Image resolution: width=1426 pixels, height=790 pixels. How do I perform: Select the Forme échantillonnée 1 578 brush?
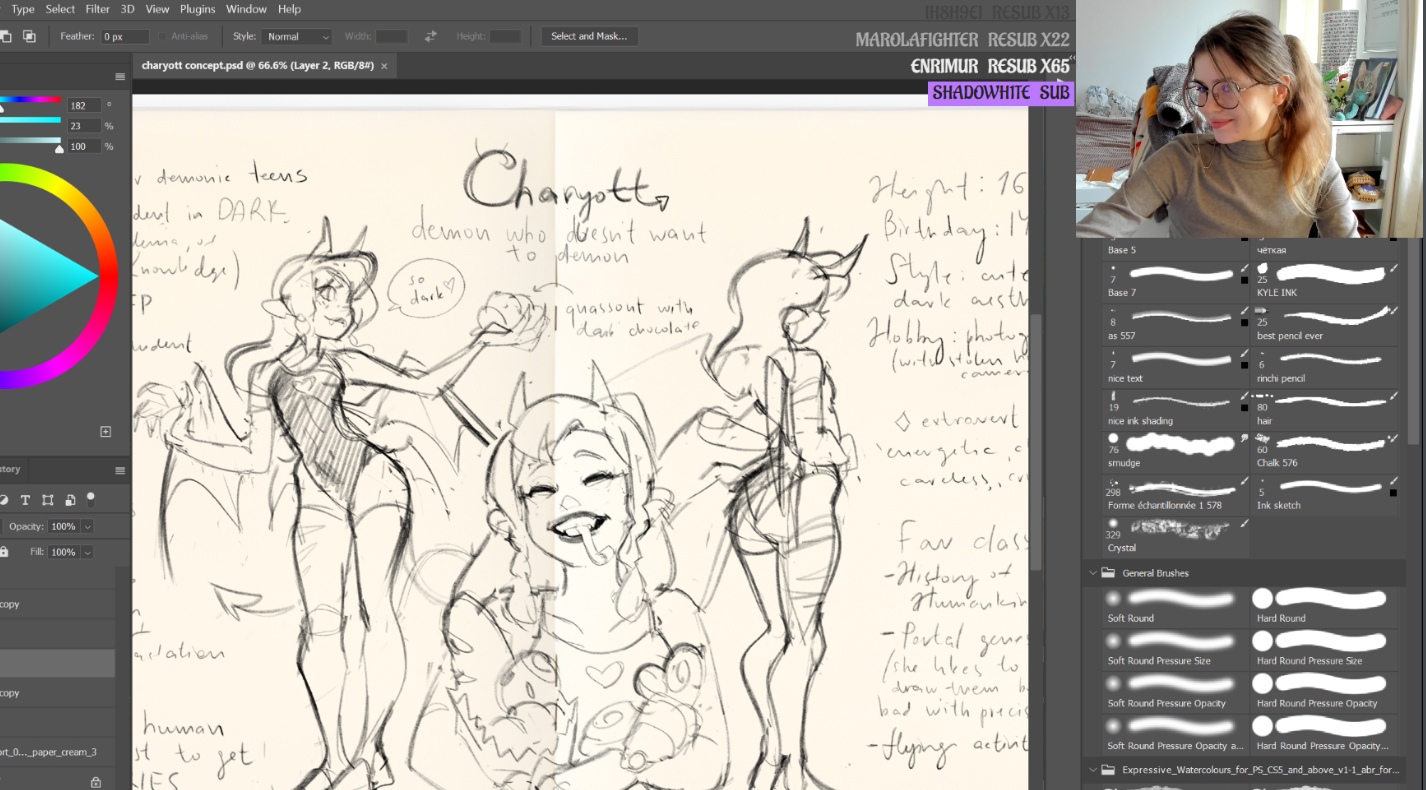click(1177, 494)
